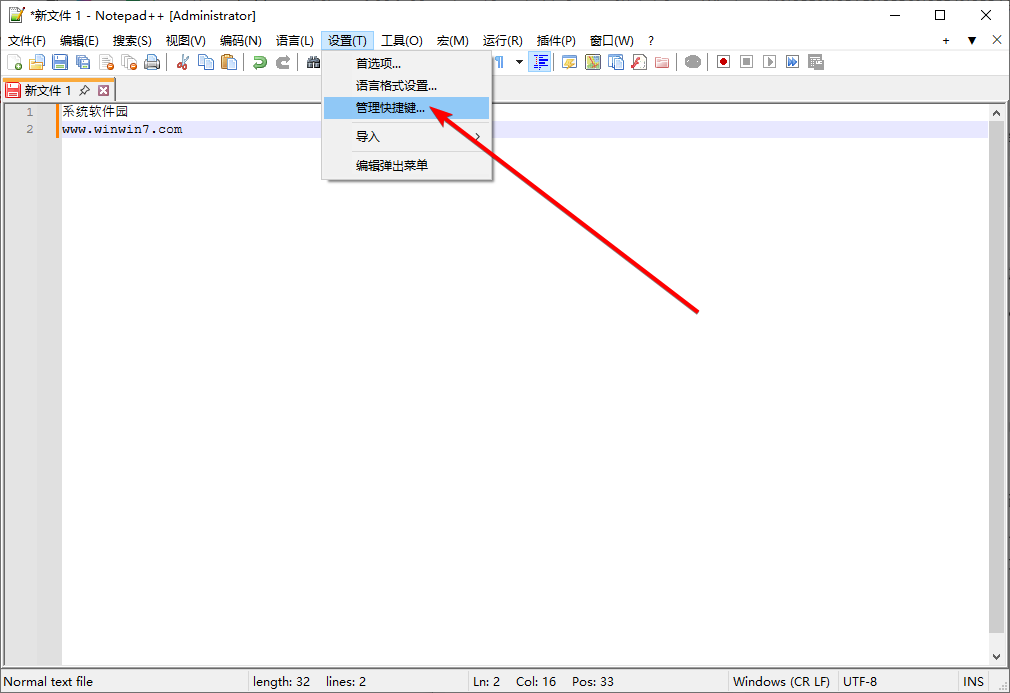The width and height of the screenshot is (1010, 693).
Task: Choose 编辑弹出菜单 menu entry
Action: coord(406,166)
